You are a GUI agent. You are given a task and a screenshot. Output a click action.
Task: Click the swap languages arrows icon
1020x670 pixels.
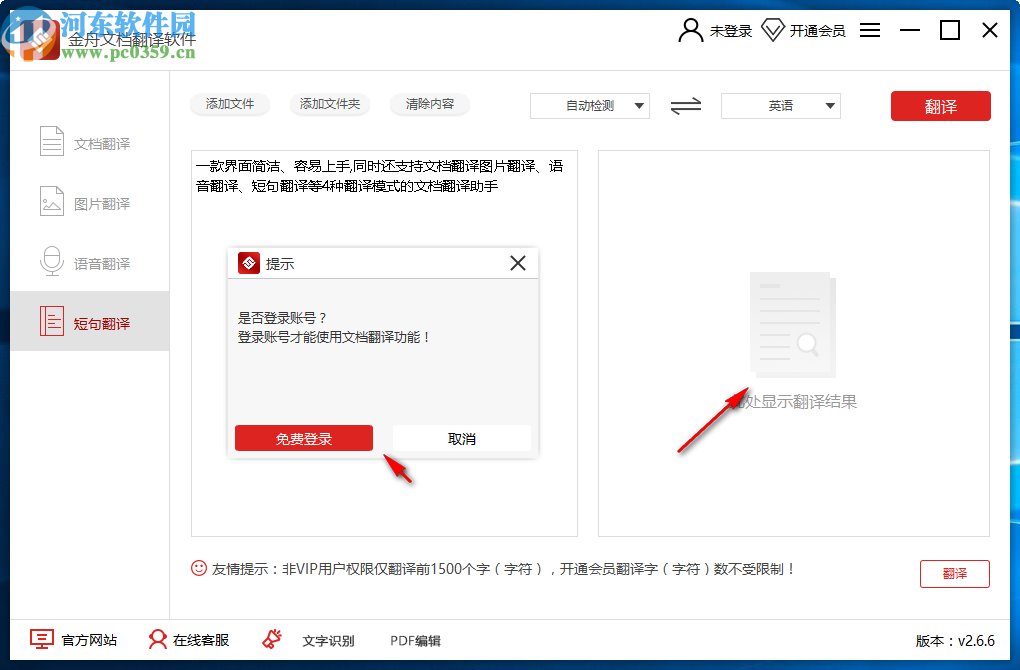pyautogui.click(x=685, y=105)
